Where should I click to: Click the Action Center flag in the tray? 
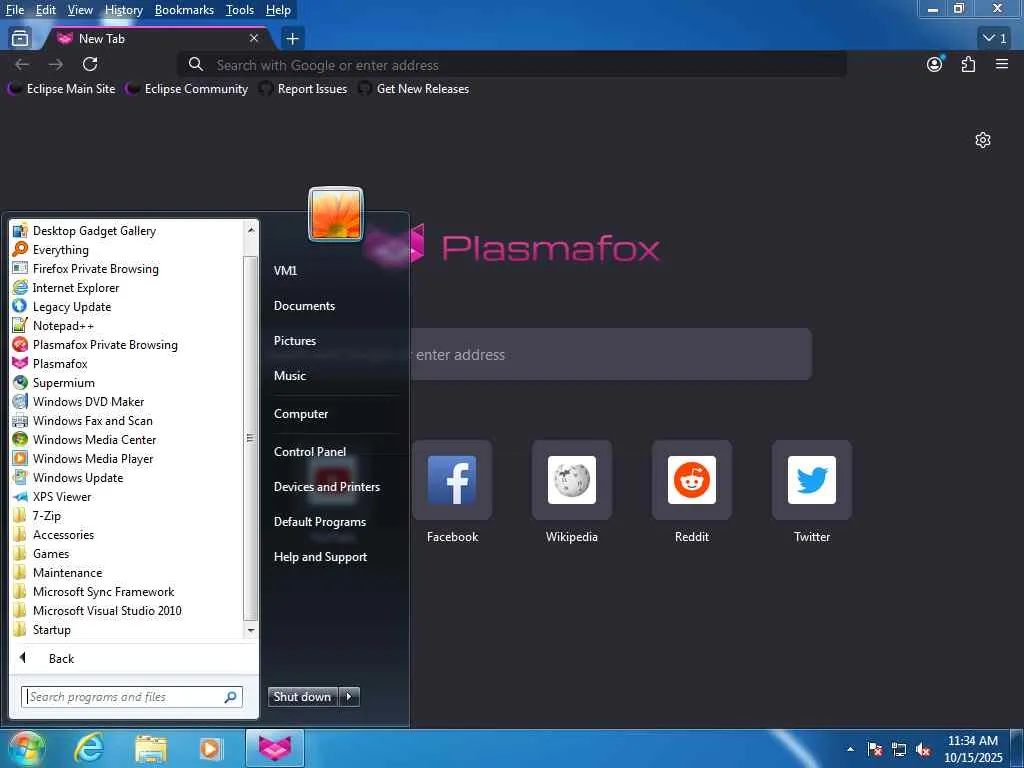point(875,749)
